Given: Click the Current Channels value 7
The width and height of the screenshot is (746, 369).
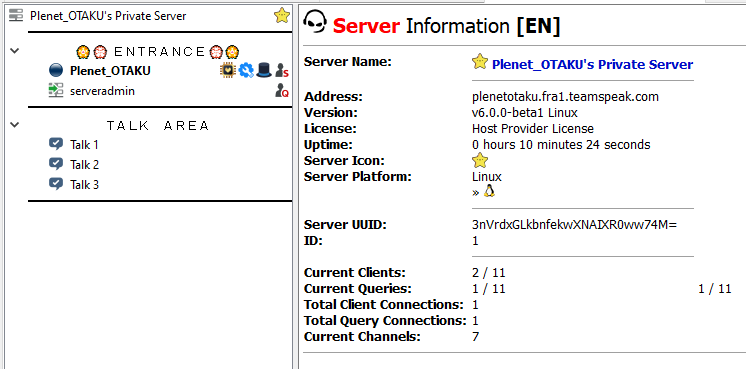Looking at the screenshot, I should (x=475, y=337).
